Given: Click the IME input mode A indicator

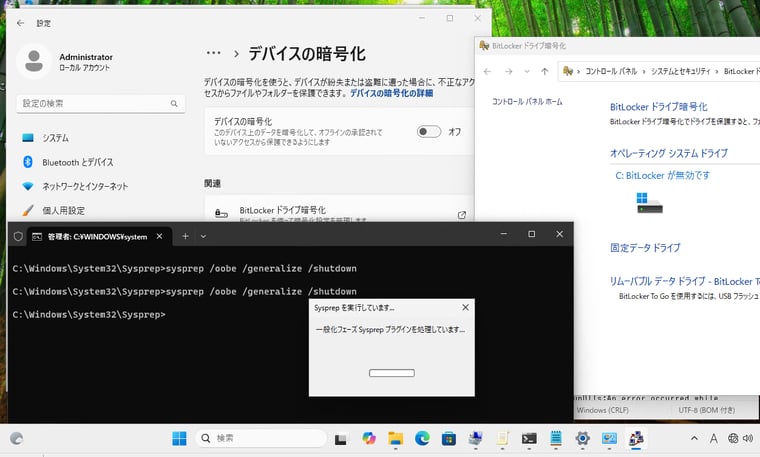Looking at the screenshot, I should pyautogui.click(x=713, y=439).
